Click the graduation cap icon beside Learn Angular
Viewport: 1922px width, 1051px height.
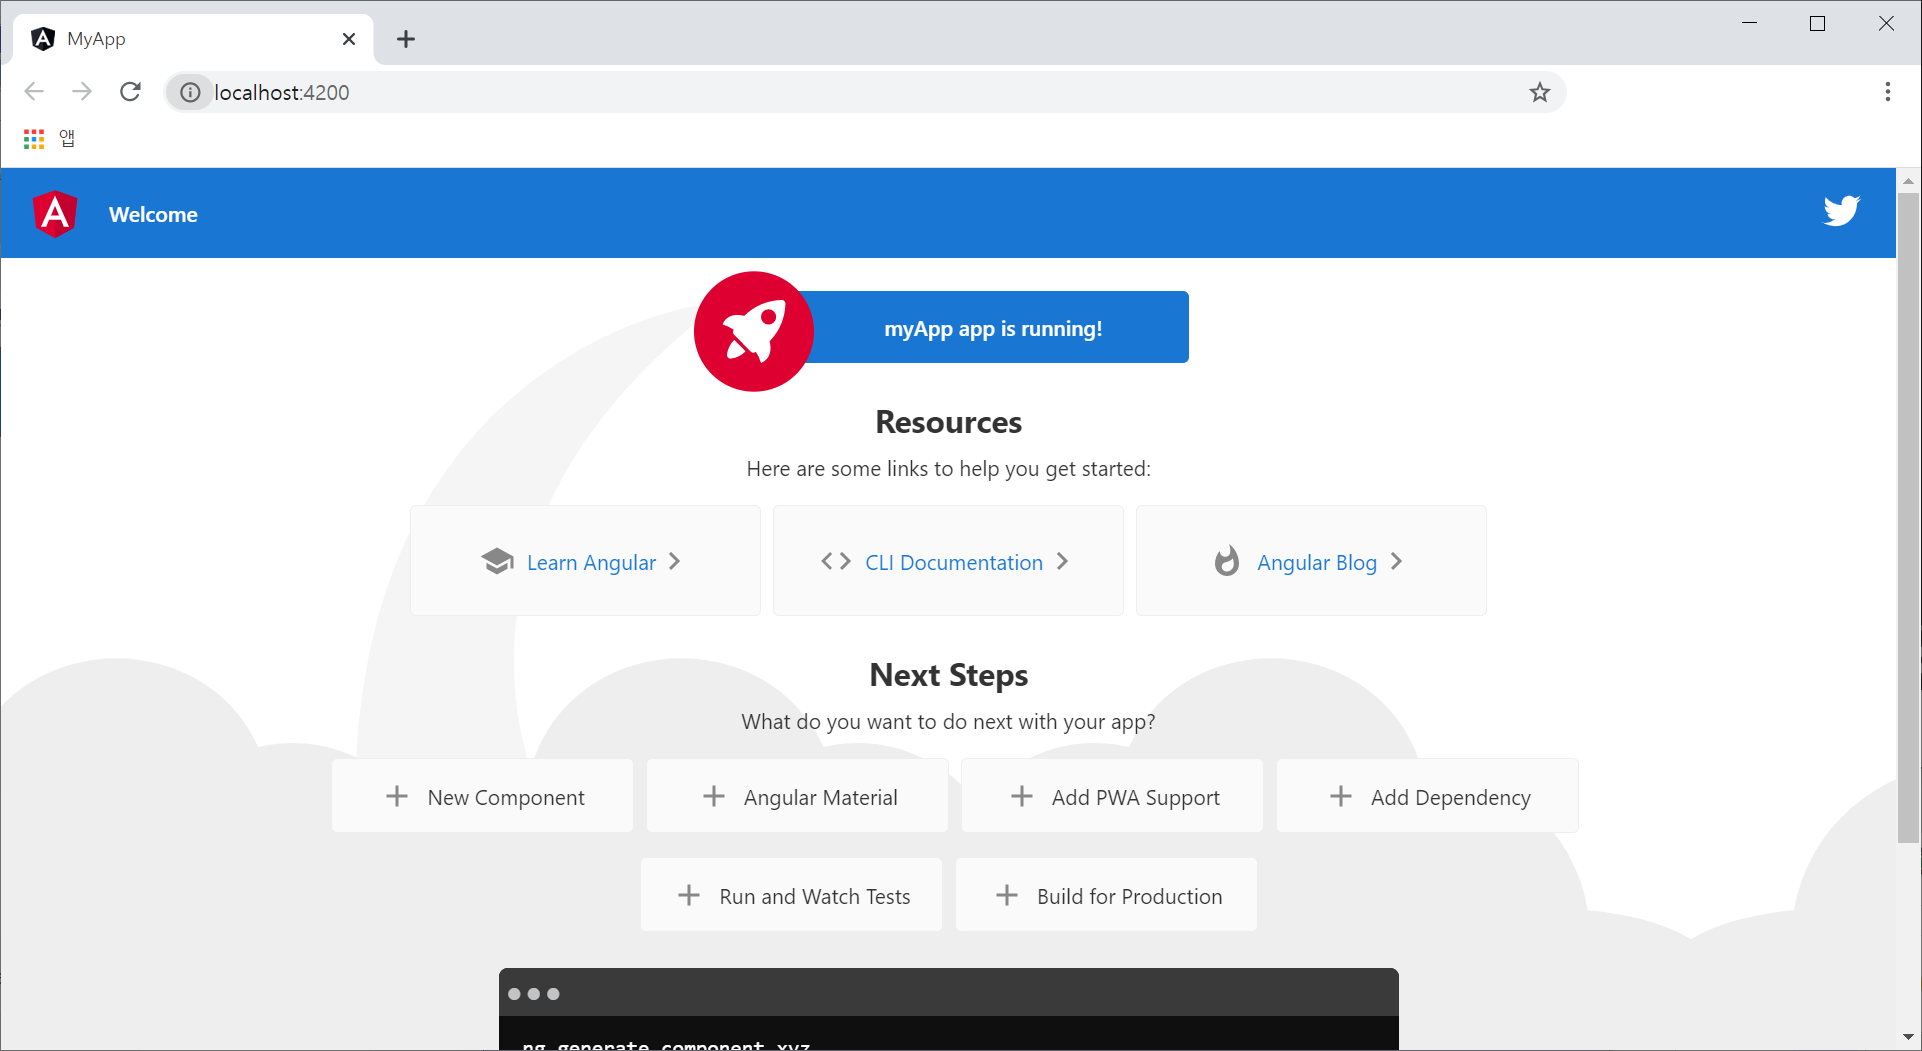pyautogui.click(x=497, y=561)
